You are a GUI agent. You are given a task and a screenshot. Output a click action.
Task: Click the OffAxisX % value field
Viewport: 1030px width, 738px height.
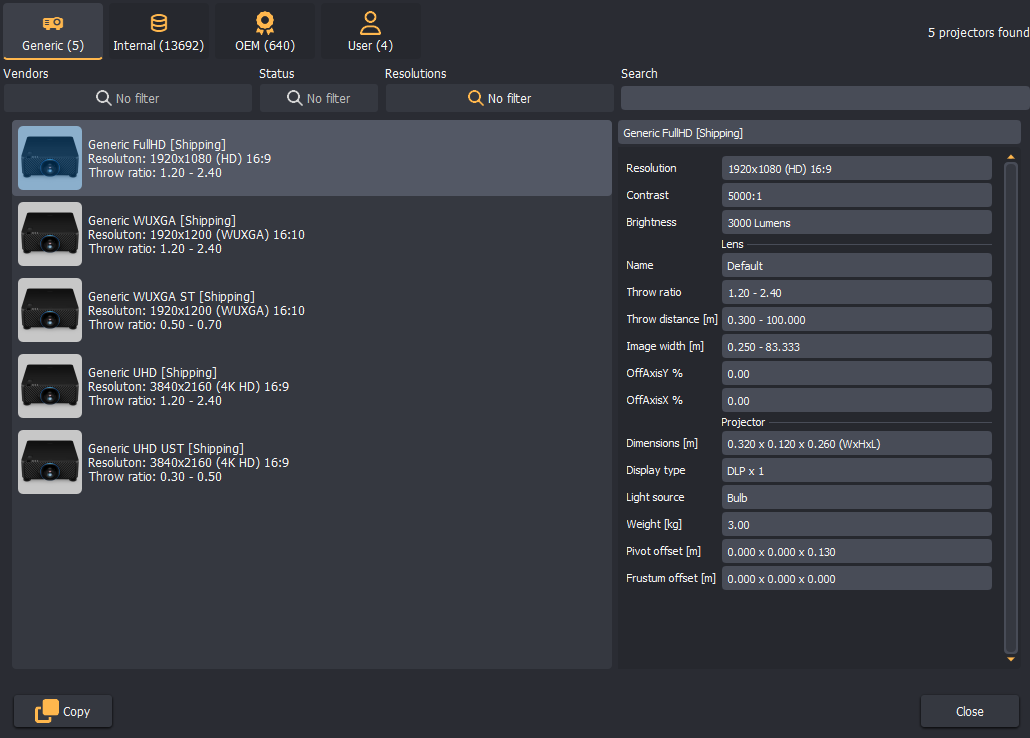[x=857, y=400]
